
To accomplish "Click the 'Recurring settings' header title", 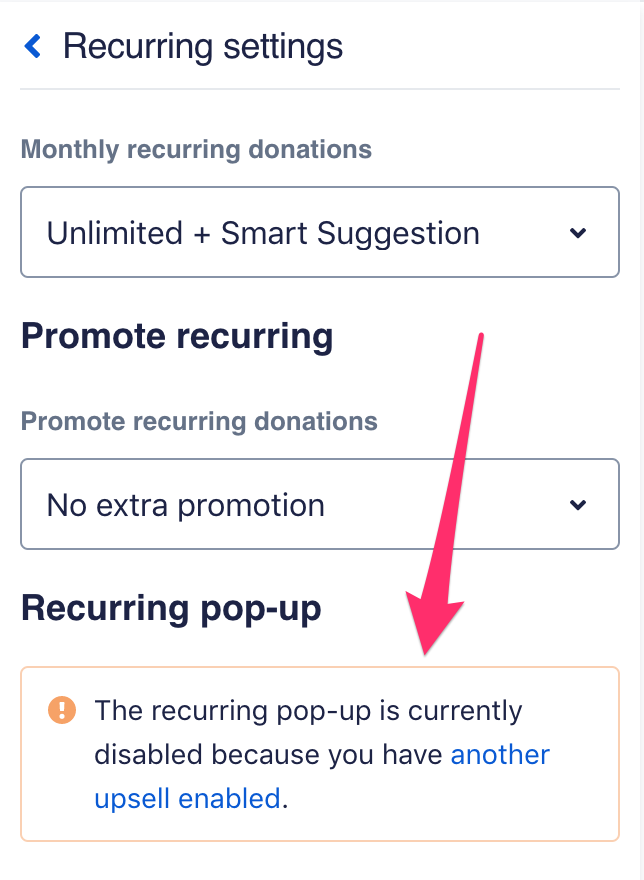I will point(203,46).
